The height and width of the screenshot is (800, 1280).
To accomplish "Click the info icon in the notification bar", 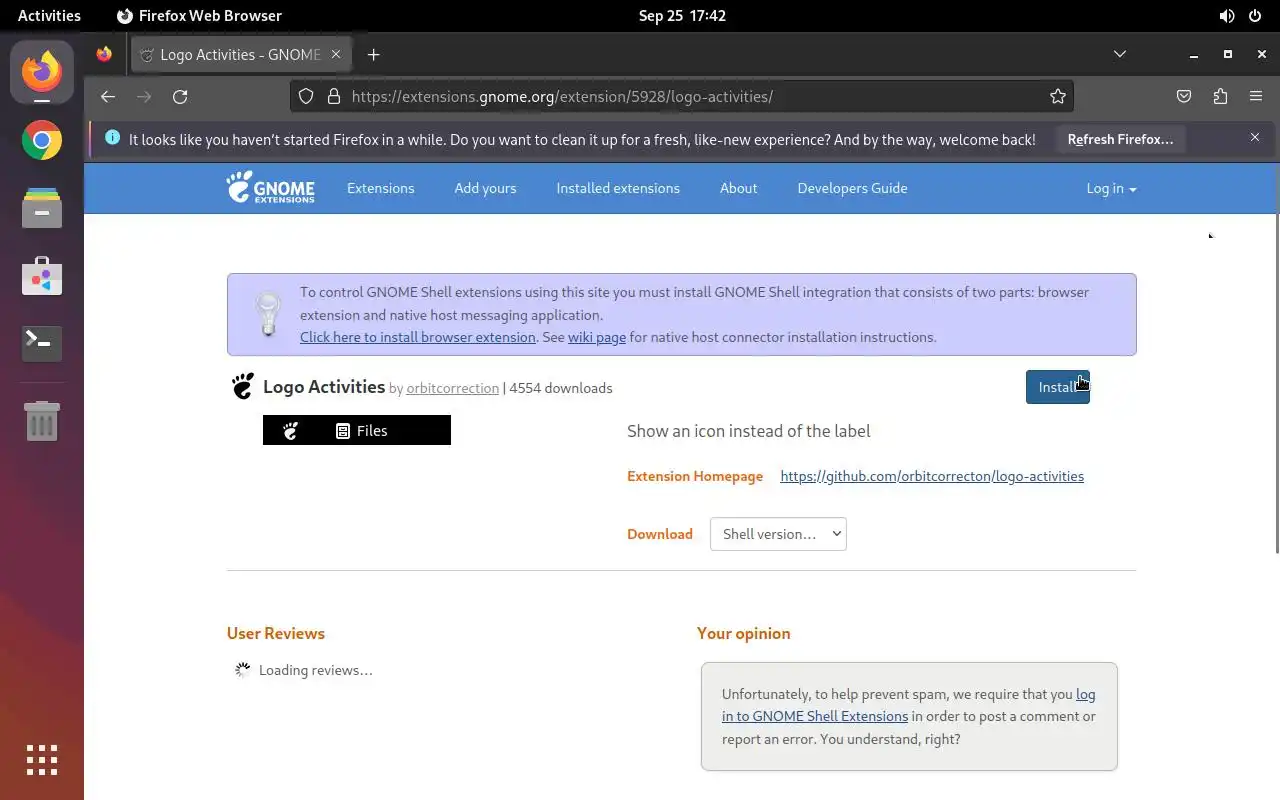I will coord(112,138).
